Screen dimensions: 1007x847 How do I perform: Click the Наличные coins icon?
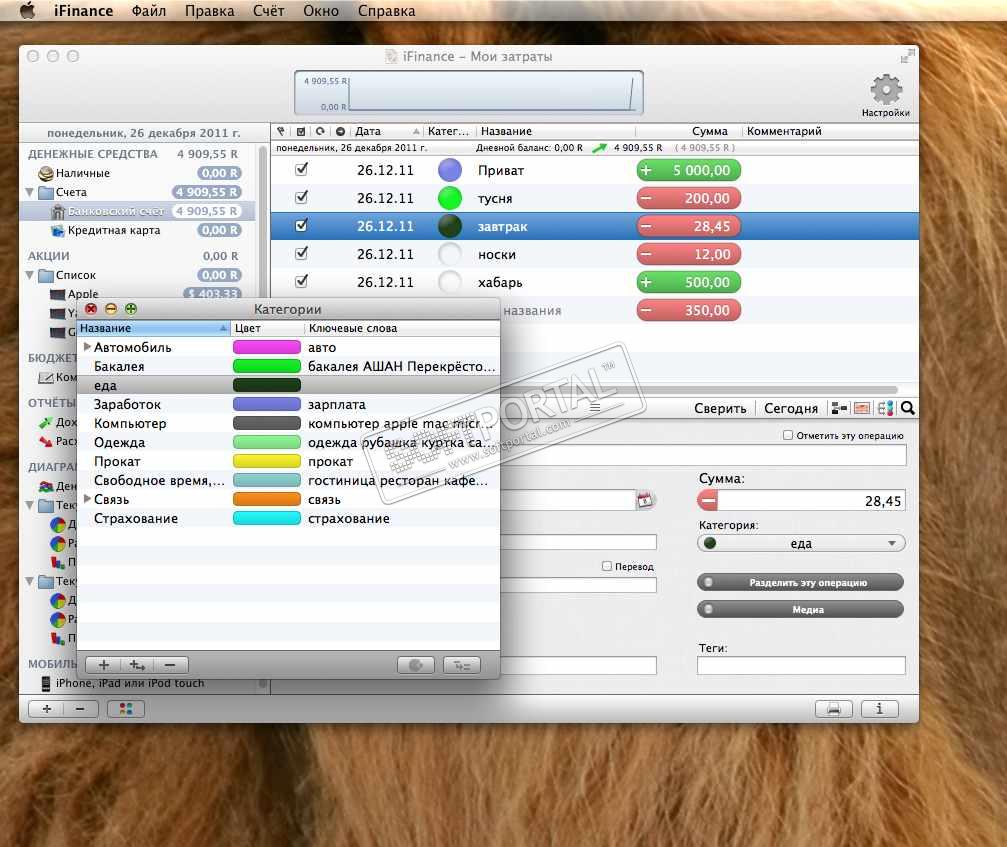point(46,173)
